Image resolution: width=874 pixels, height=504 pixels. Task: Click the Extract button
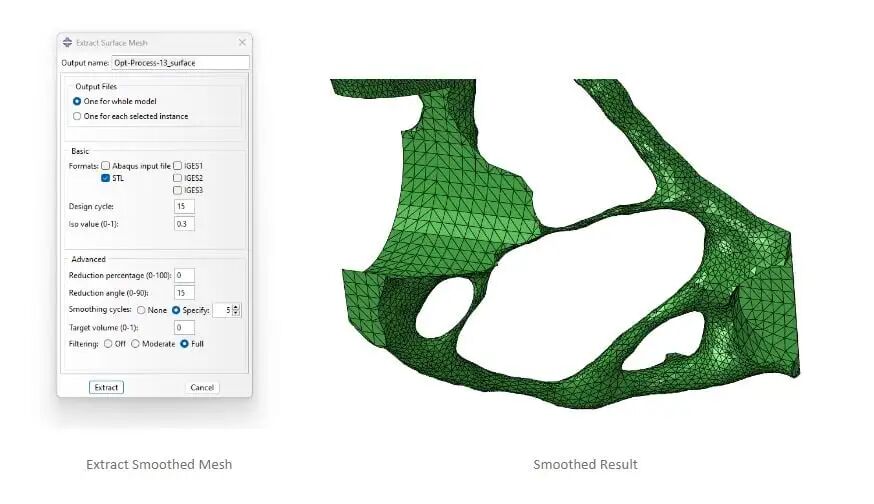(106, 387)
